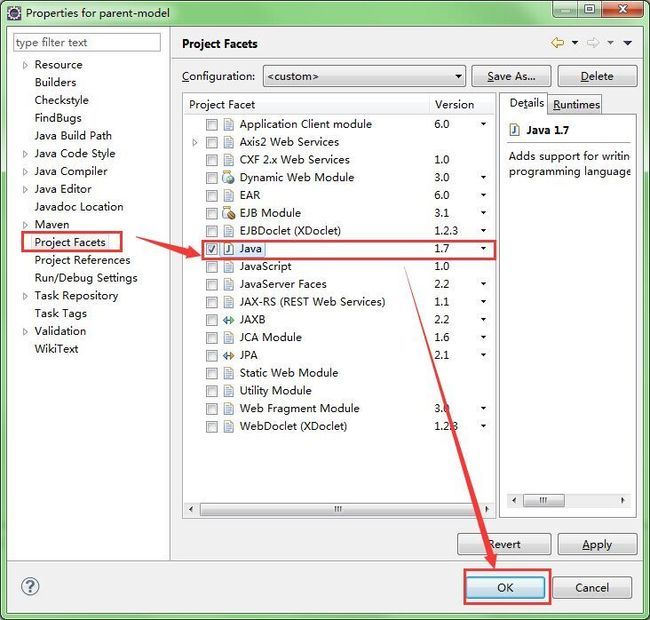Enable the JPA facet checkbox
This screenshot has height=620, width=650.
pos(212,356)
